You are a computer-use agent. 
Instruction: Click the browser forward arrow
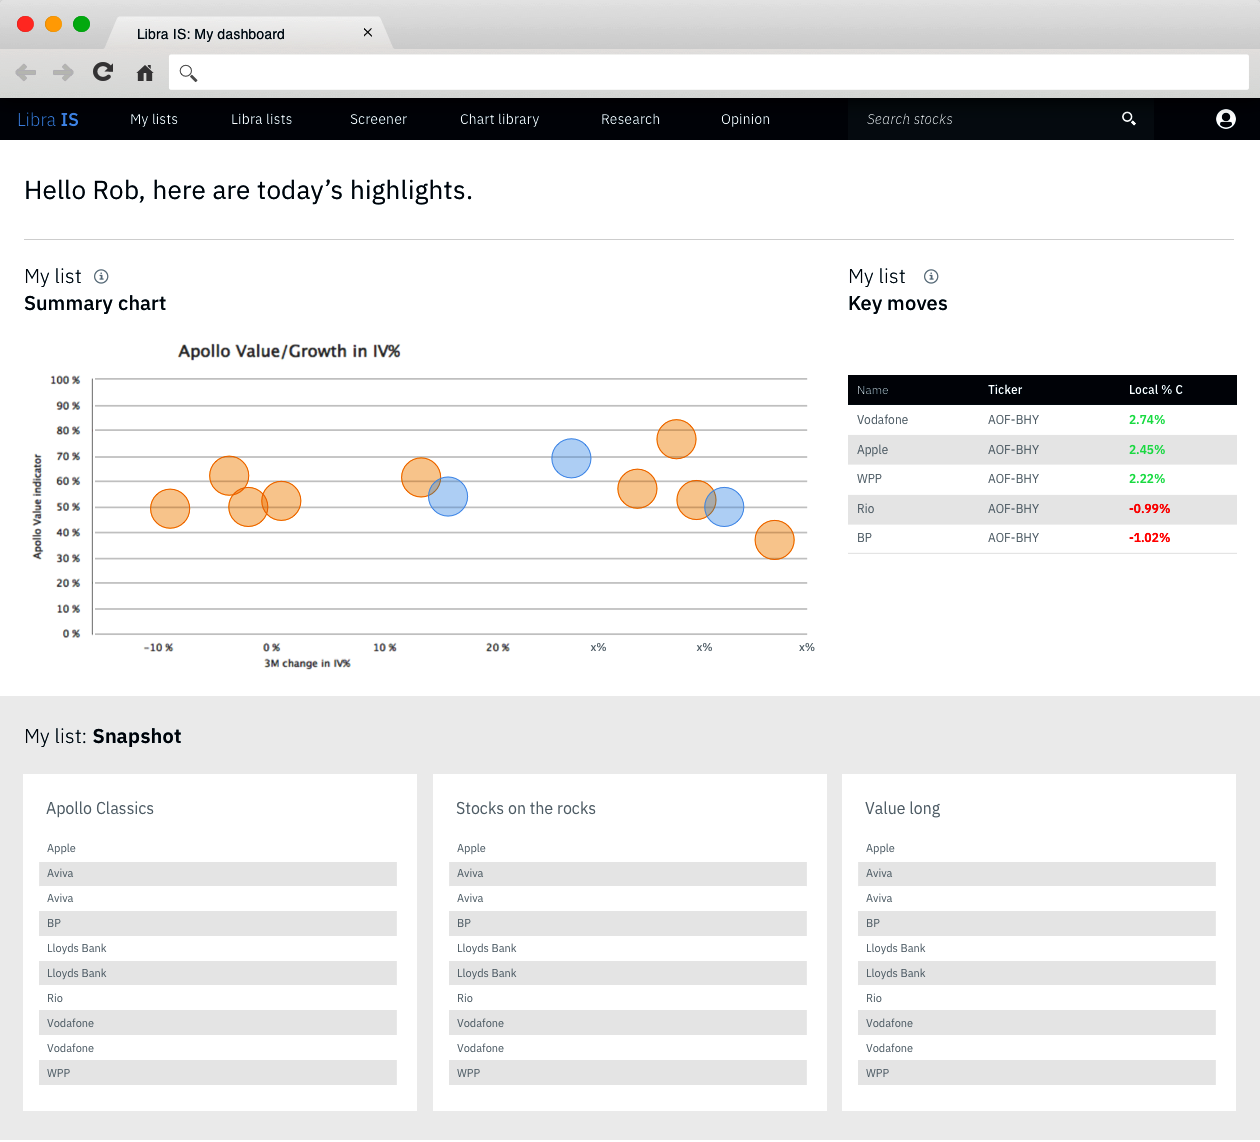coord(63,72)
